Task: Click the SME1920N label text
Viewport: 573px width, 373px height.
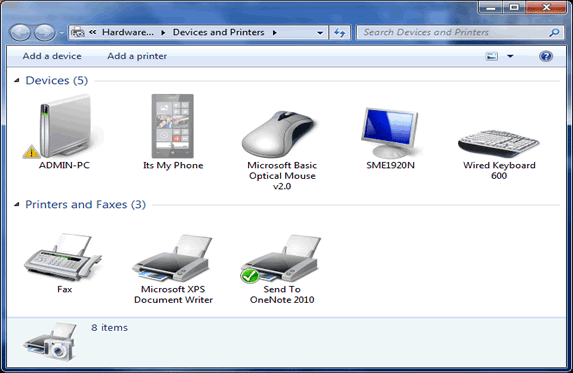Action: [x=390, y=165]
